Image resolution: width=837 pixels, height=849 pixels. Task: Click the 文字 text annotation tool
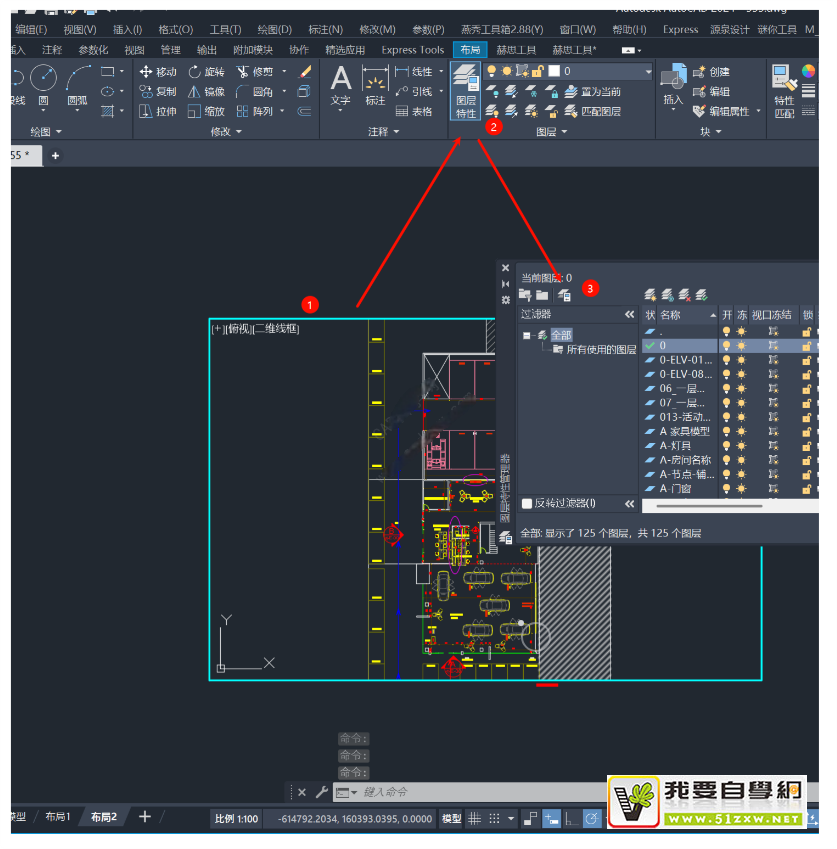(x=341, y=85)
